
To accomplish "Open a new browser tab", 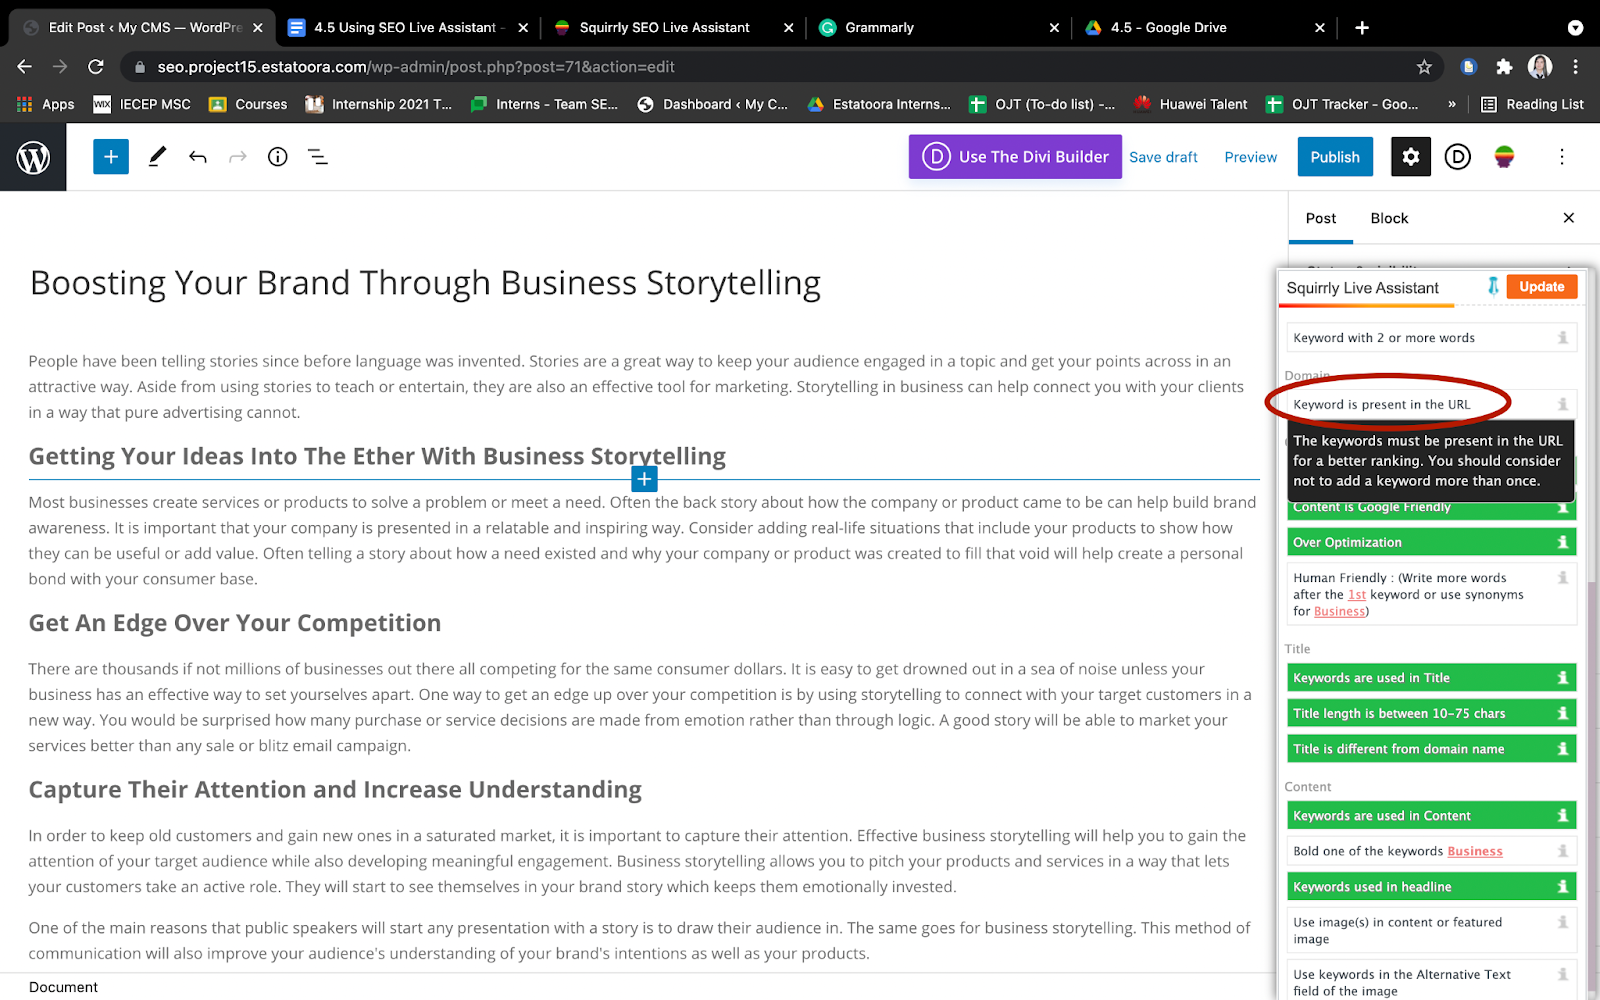I will pos(1362,28).
